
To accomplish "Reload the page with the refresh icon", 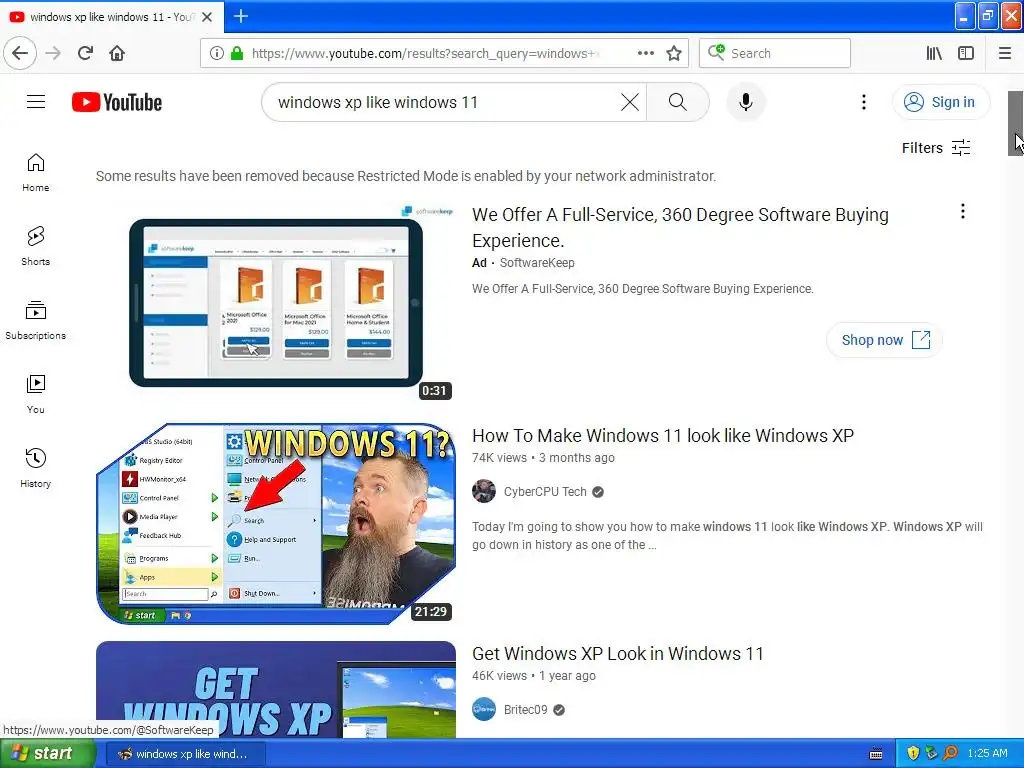I will point(86,53).
